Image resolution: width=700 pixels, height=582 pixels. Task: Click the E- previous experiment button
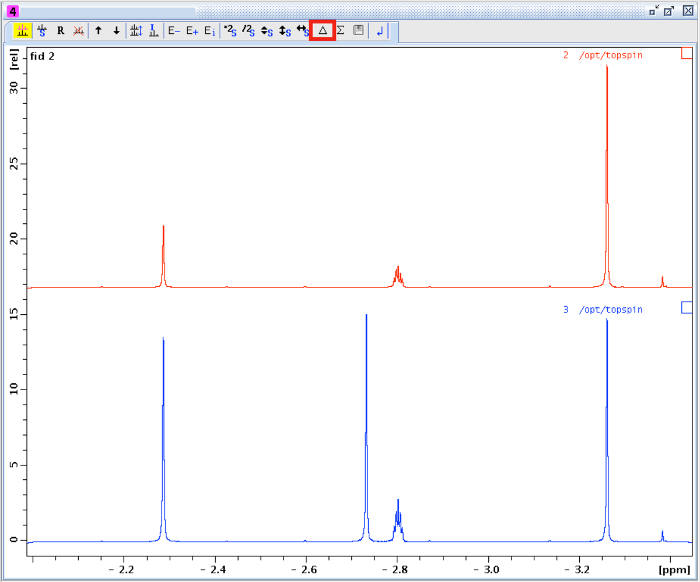pyautogui.click(x=174, y=31)
